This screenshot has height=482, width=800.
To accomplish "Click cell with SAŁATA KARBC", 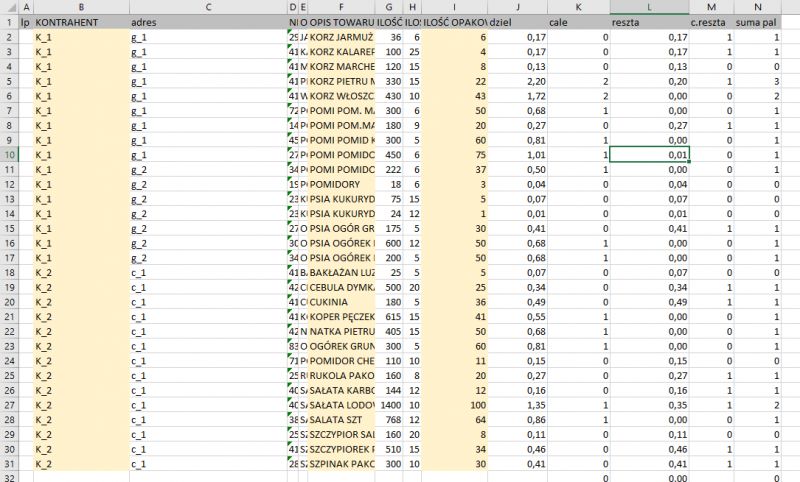I will click(x=341, y=390).
